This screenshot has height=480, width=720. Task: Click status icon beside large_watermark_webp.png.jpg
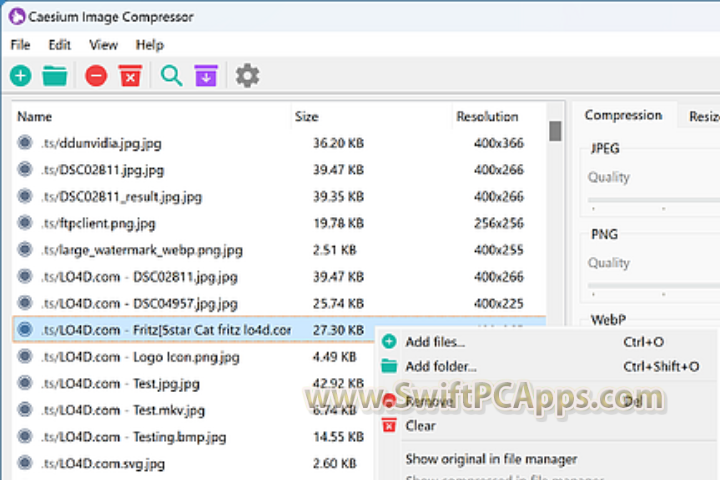tap(25, 249)
